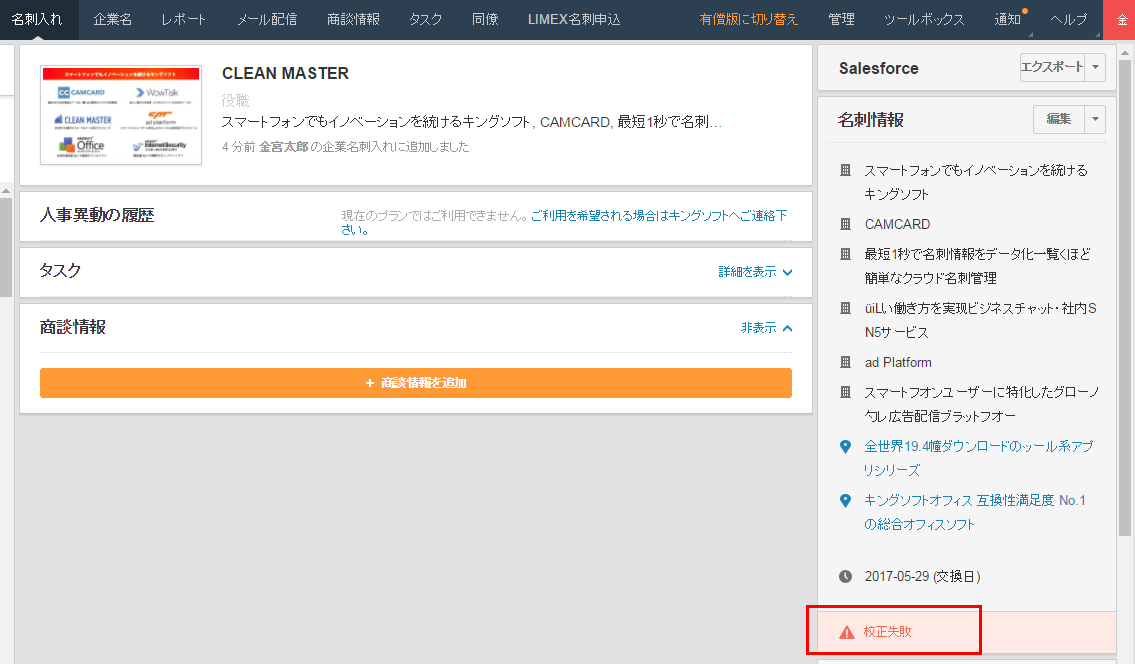Open the エクスポート dropdown arrow

coord(1095,67)
